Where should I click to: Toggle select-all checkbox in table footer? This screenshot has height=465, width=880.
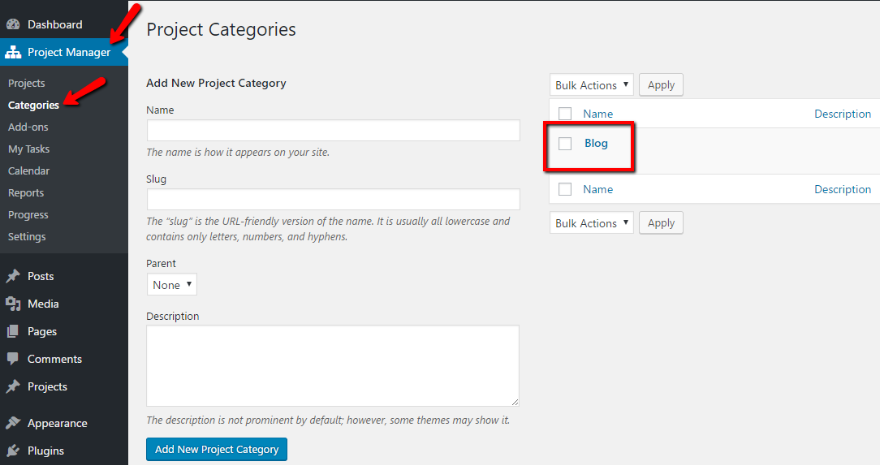pos(565,189)
